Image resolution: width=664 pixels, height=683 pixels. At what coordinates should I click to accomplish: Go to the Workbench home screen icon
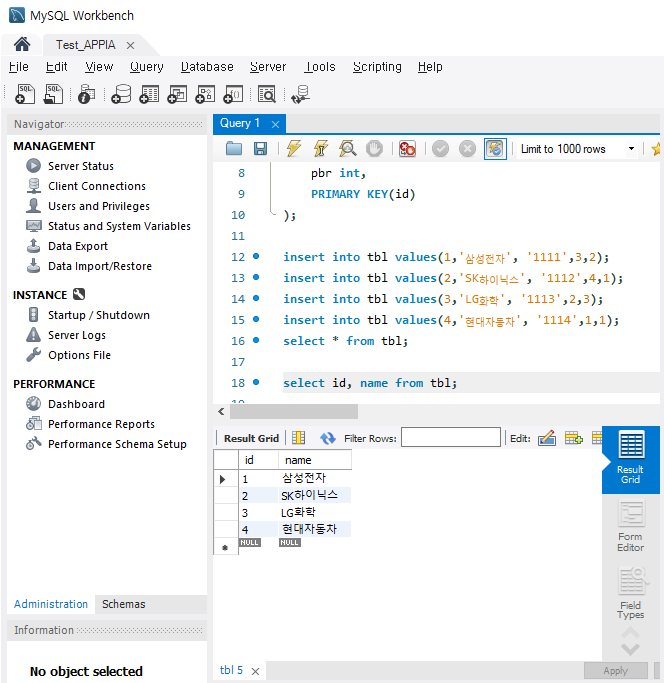[22, 44]
